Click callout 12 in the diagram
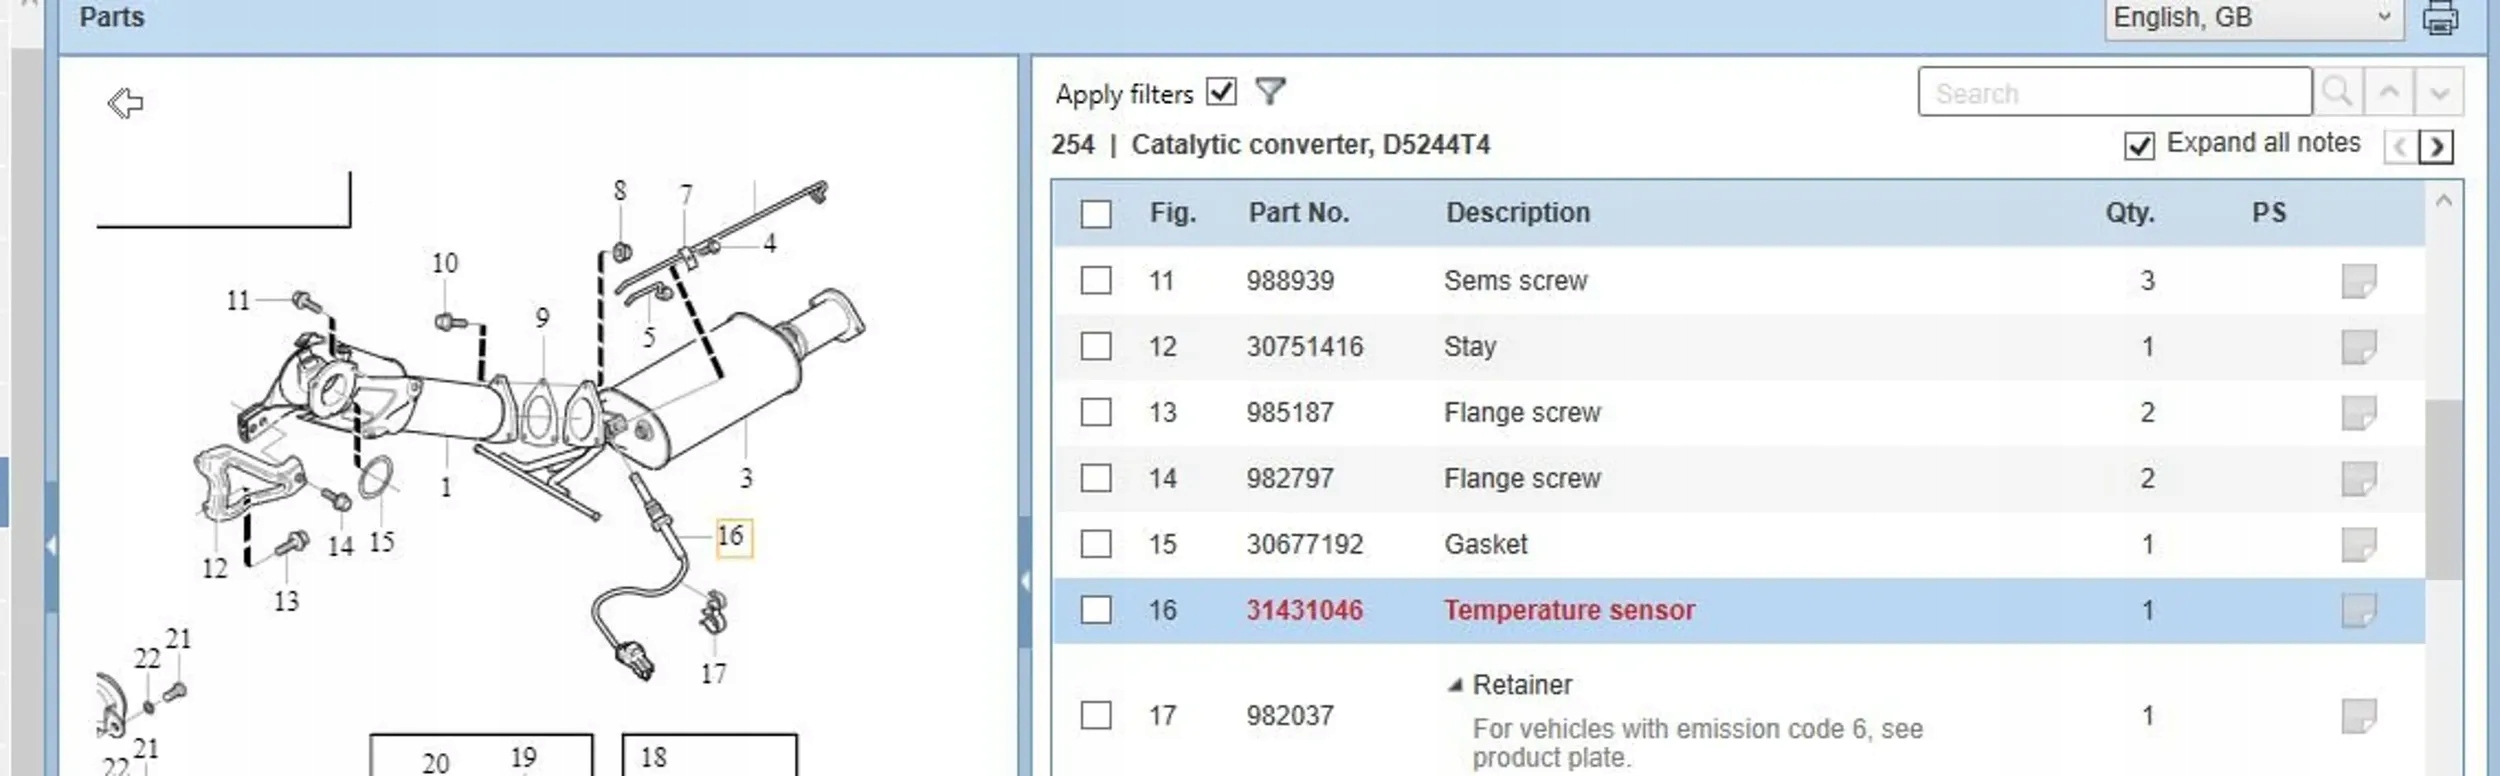2500x776 pixels. click(215, 568)
